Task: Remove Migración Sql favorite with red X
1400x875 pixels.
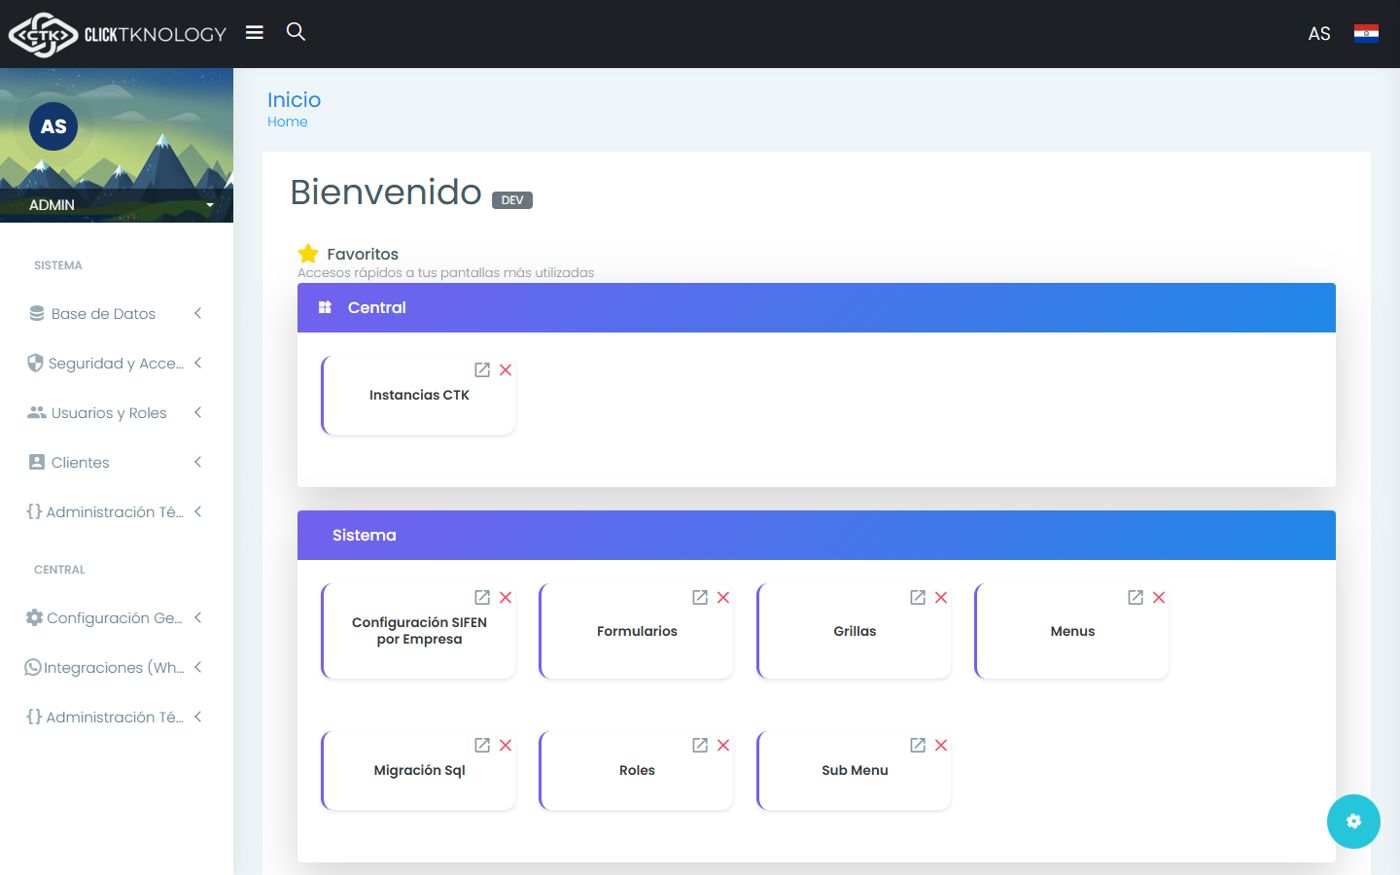Action: click(x=506, y=745)
